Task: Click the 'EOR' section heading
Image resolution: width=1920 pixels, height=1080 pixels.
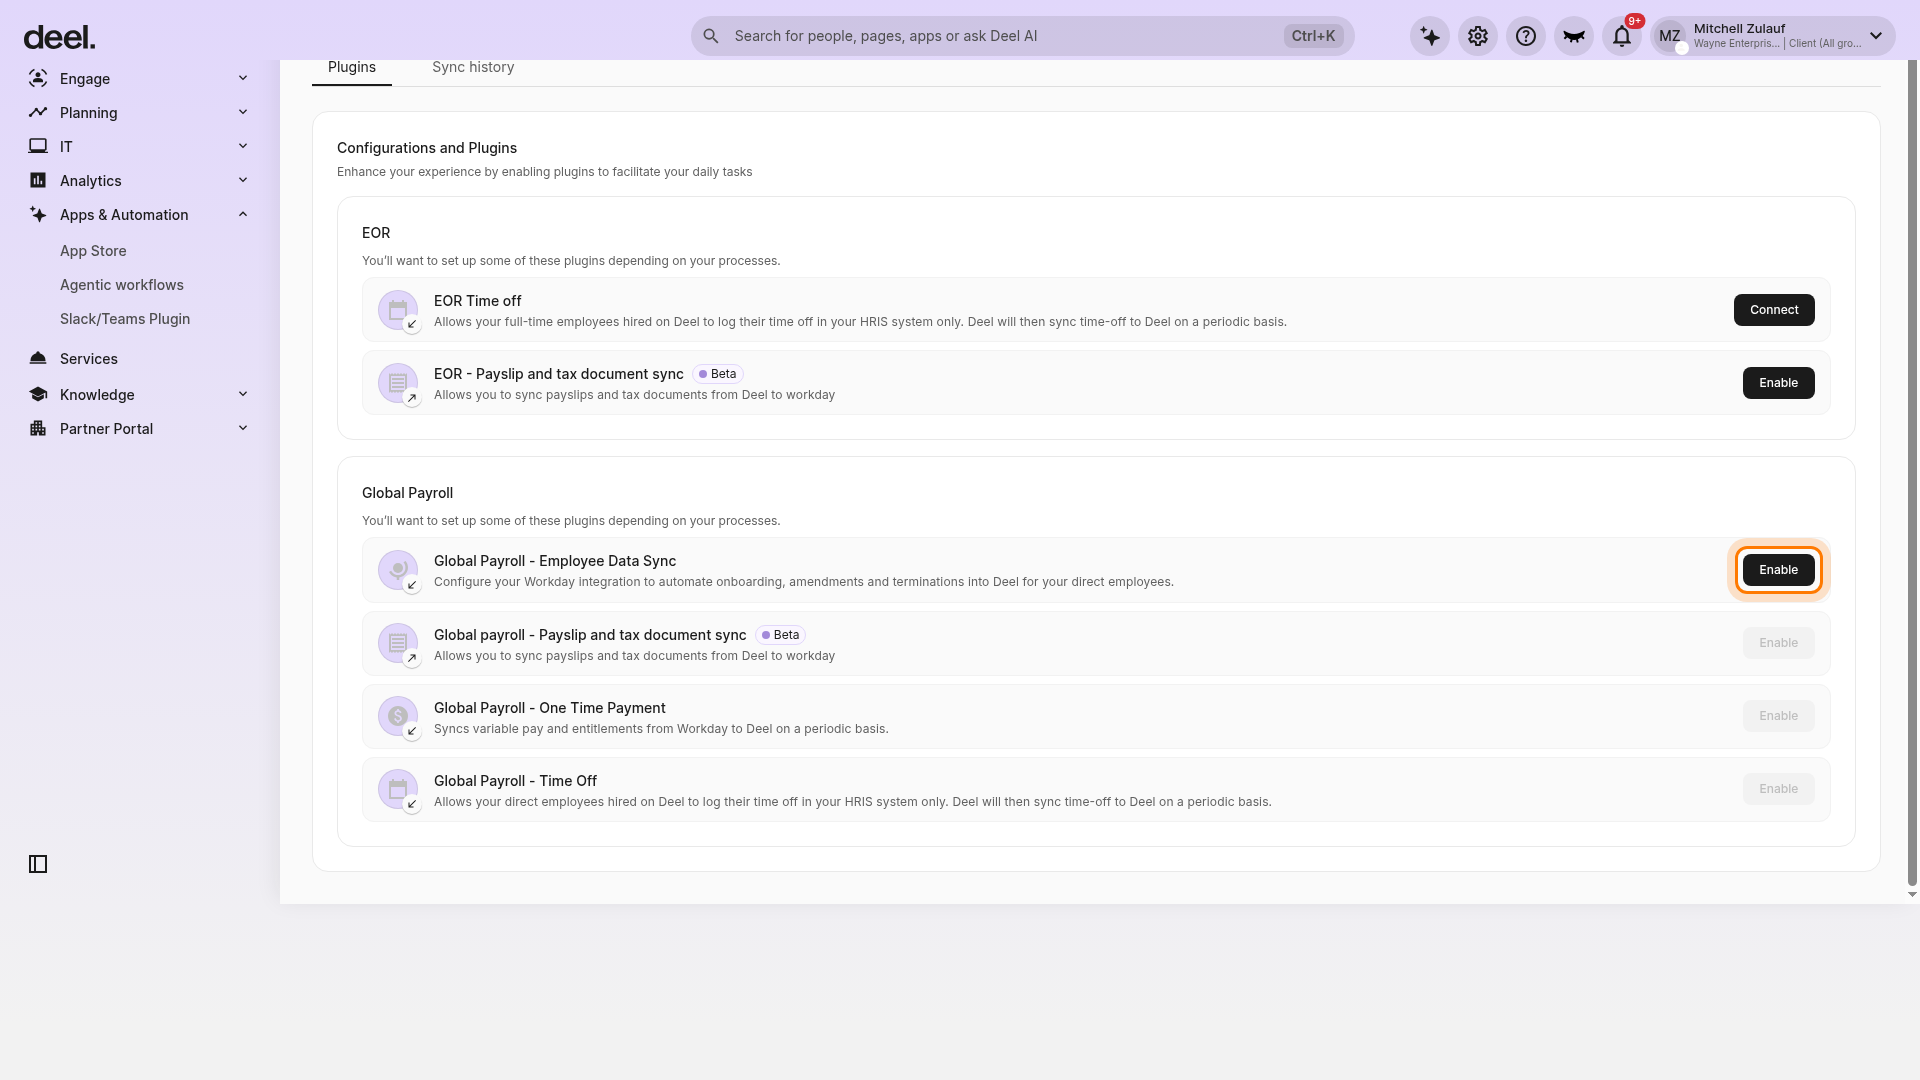Action: (376, 233)
